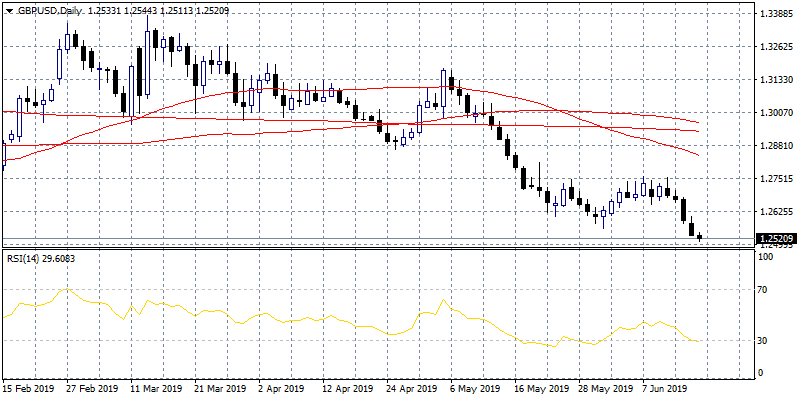Image resolution: width=800 pixels, height=400 pixels.
Task: Click the 7 Jun 2019 date label
Action: point(665,387)
